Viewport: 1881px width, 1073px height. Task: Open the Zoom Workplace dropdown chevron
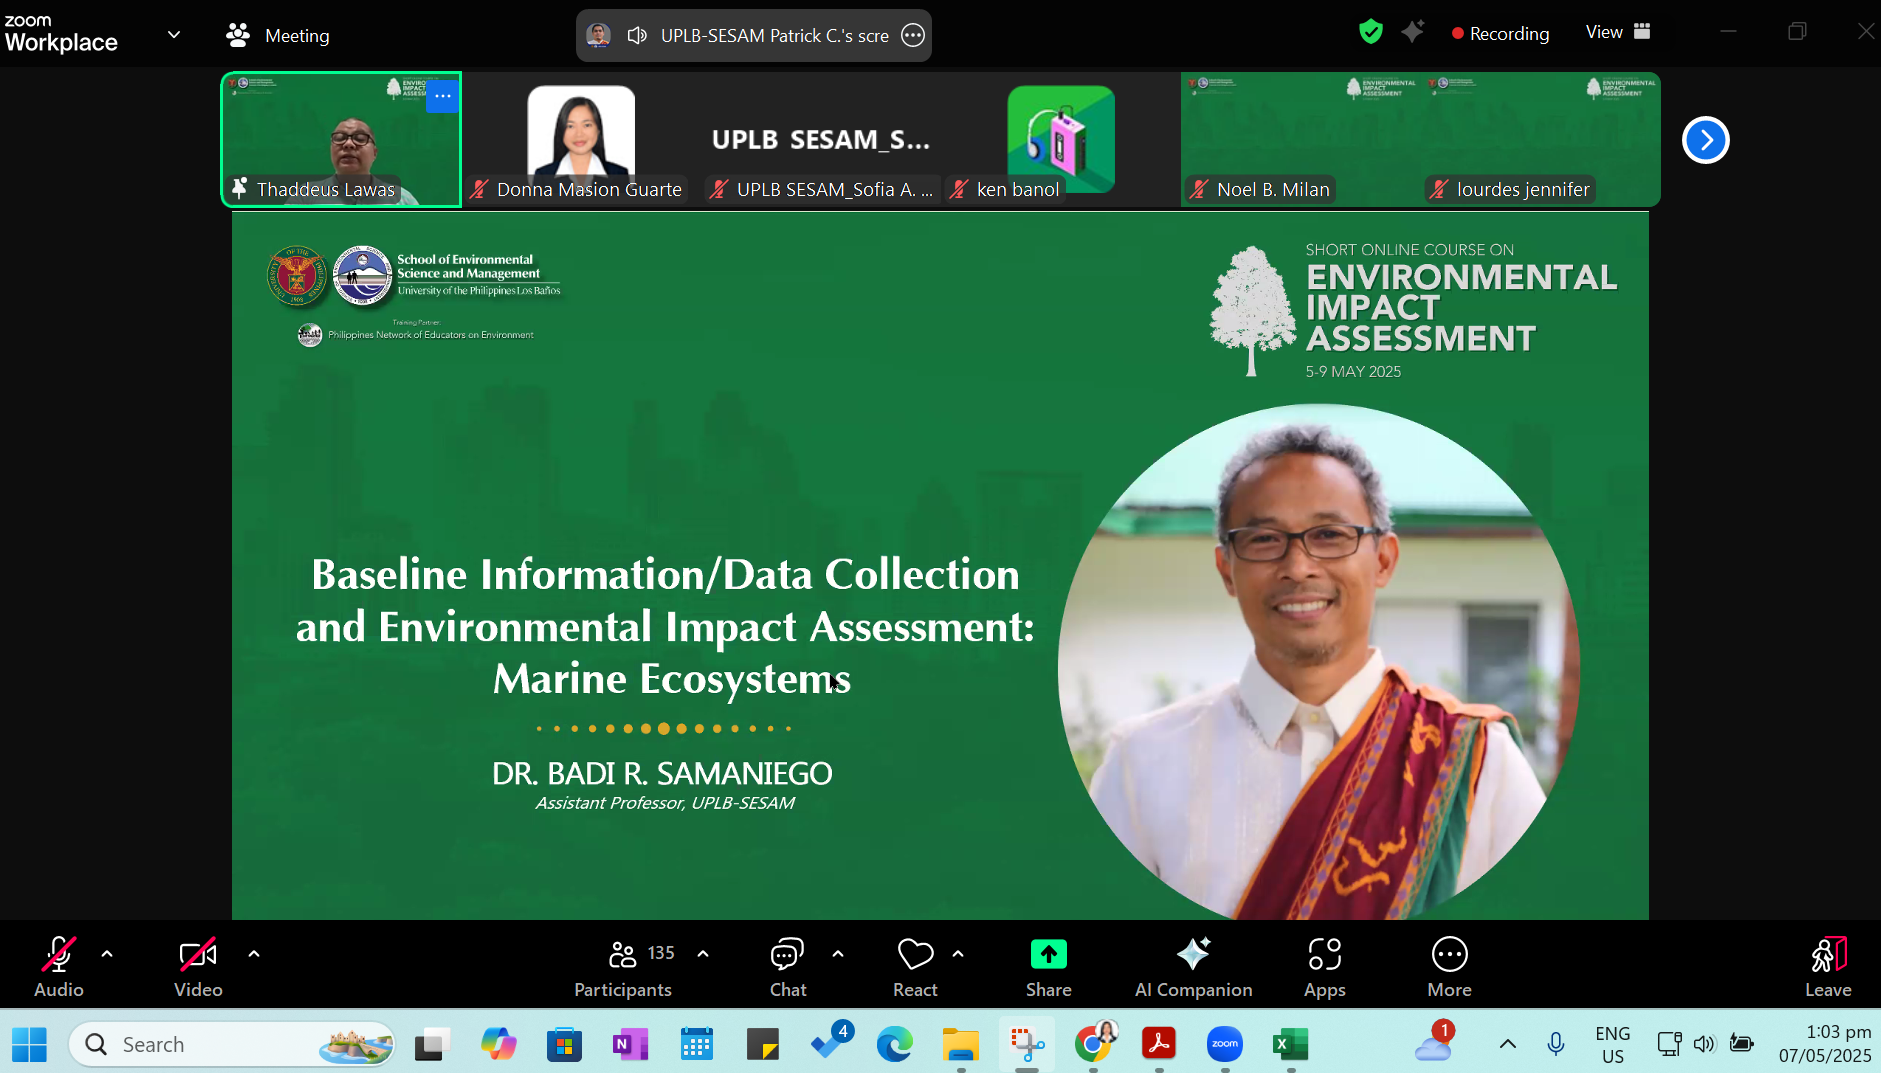[174, 35]
